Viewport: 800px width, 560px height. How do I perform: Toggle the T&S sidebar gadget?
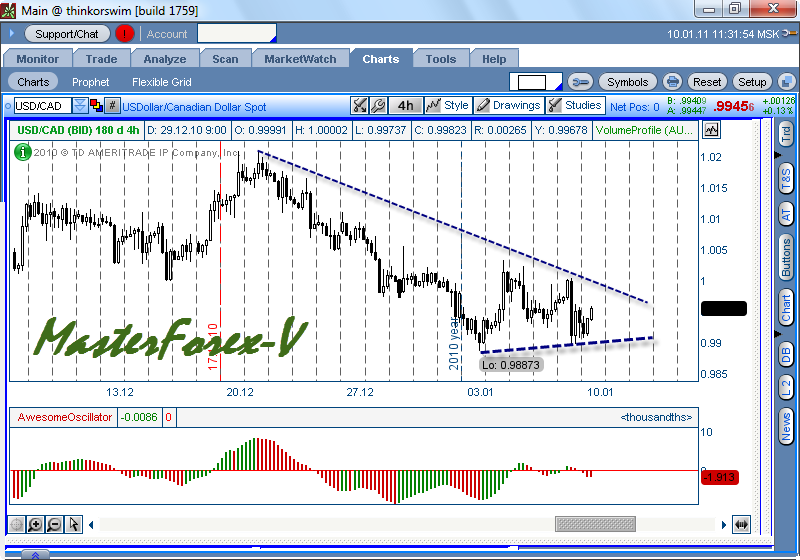click(x=786, y=180)
